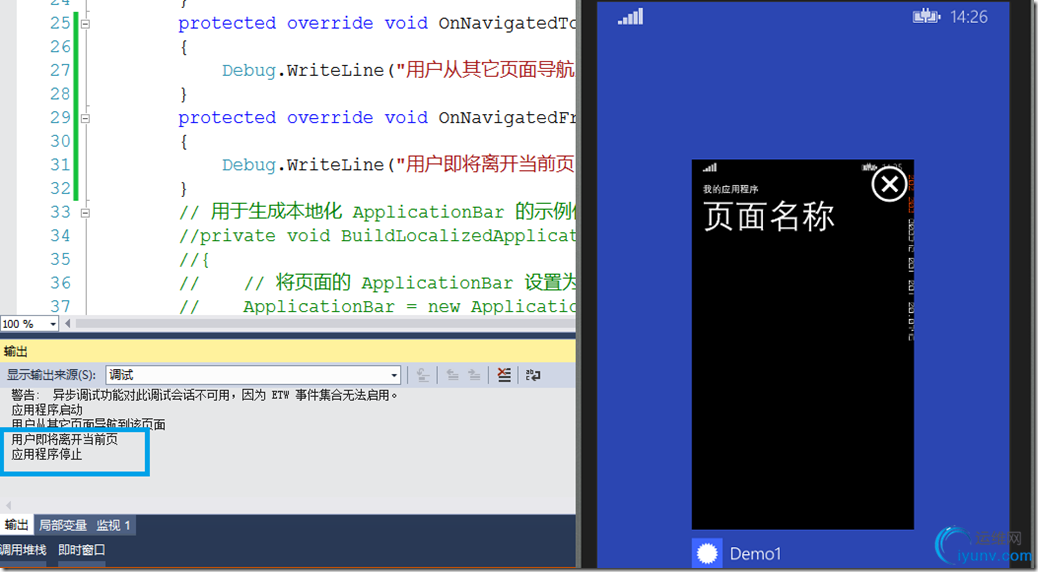Toggle word wrap in Output panel

533,375
